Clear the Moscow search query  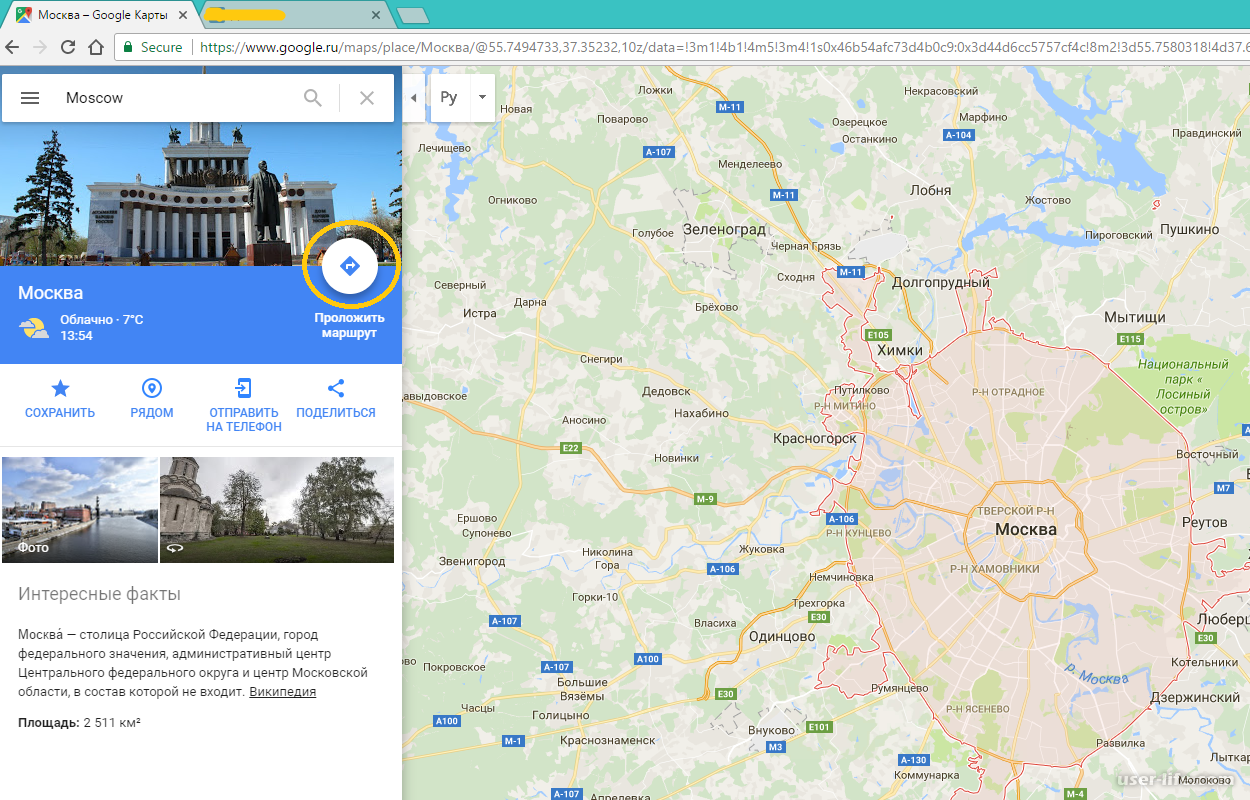click(x=367, y=98)
